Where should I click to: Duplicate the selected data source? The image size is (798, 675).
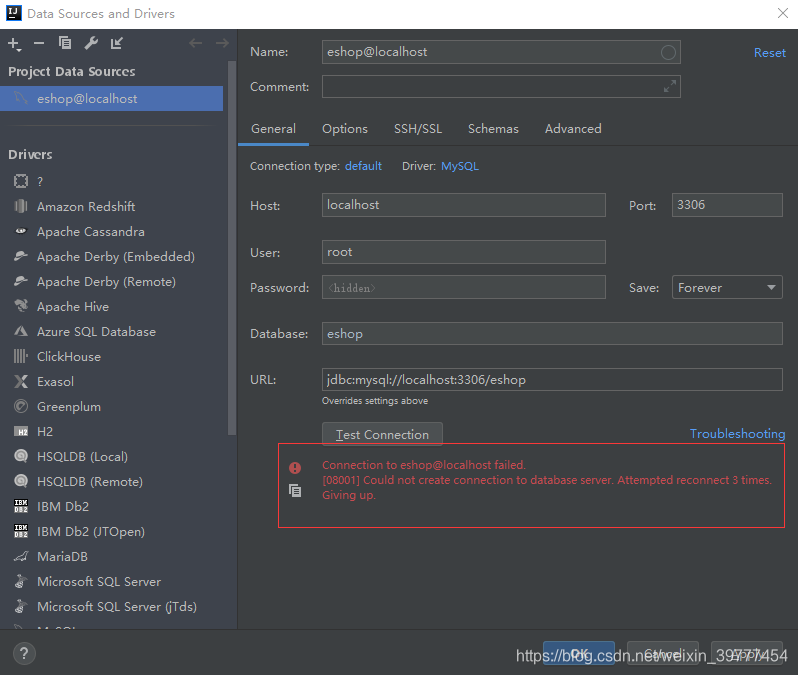(65, 43)
